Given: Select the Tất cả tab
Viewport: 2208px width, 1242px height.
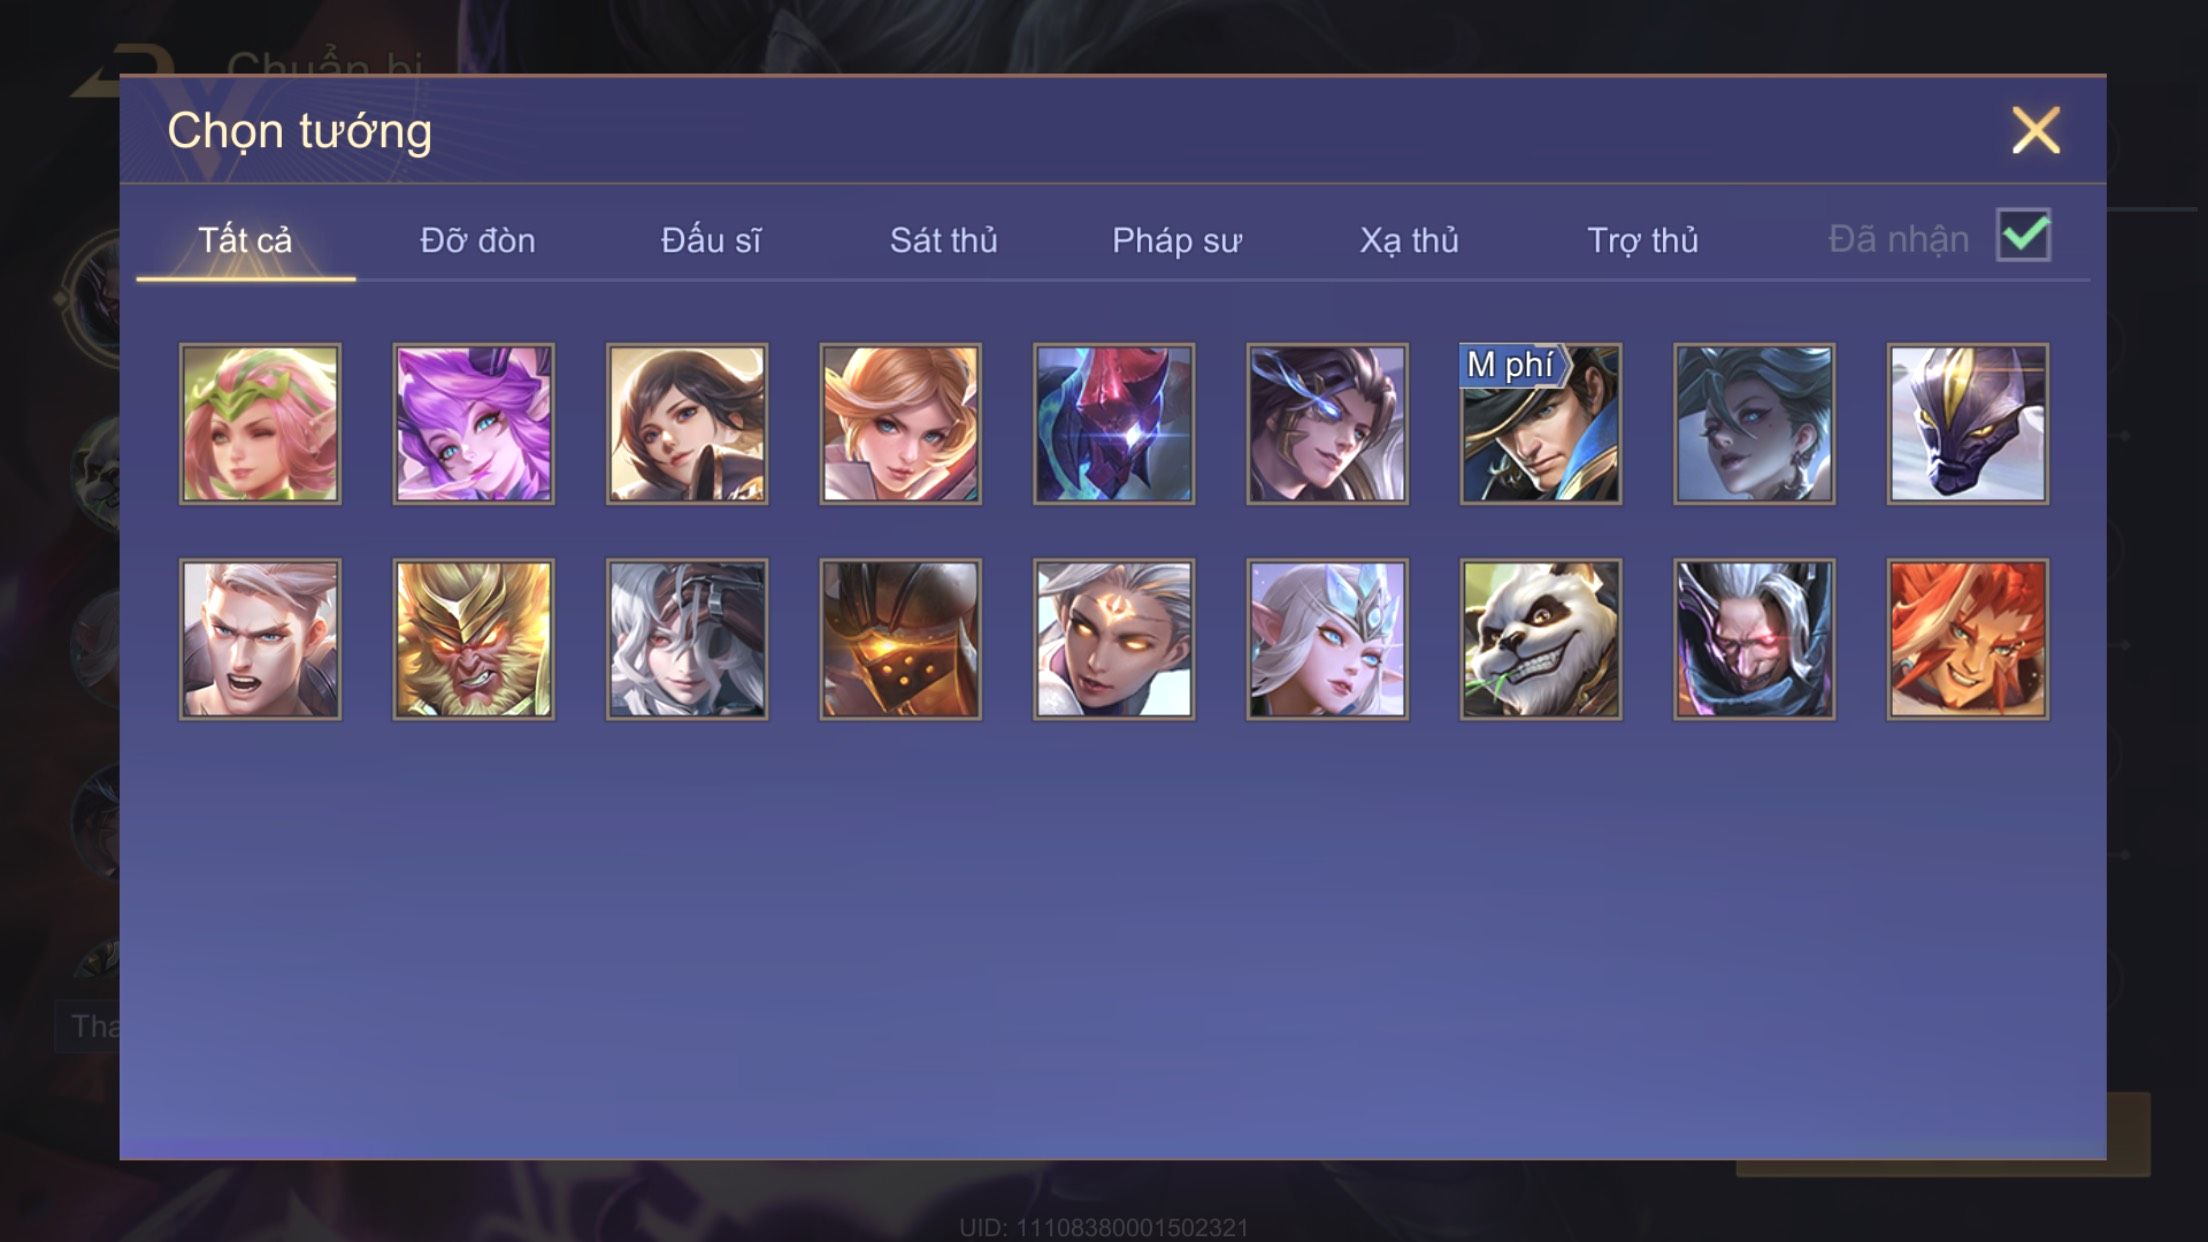Looking at the screenshot, I should tap(245, 240).
